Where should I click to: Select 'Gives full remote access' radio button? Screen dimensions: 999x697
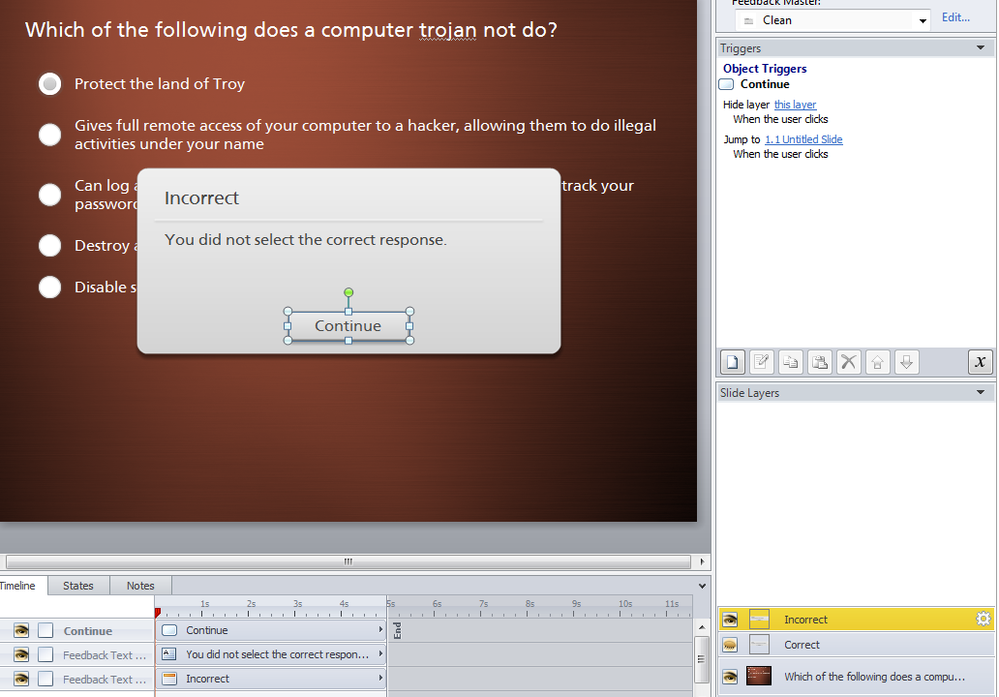tap(50, 134)
